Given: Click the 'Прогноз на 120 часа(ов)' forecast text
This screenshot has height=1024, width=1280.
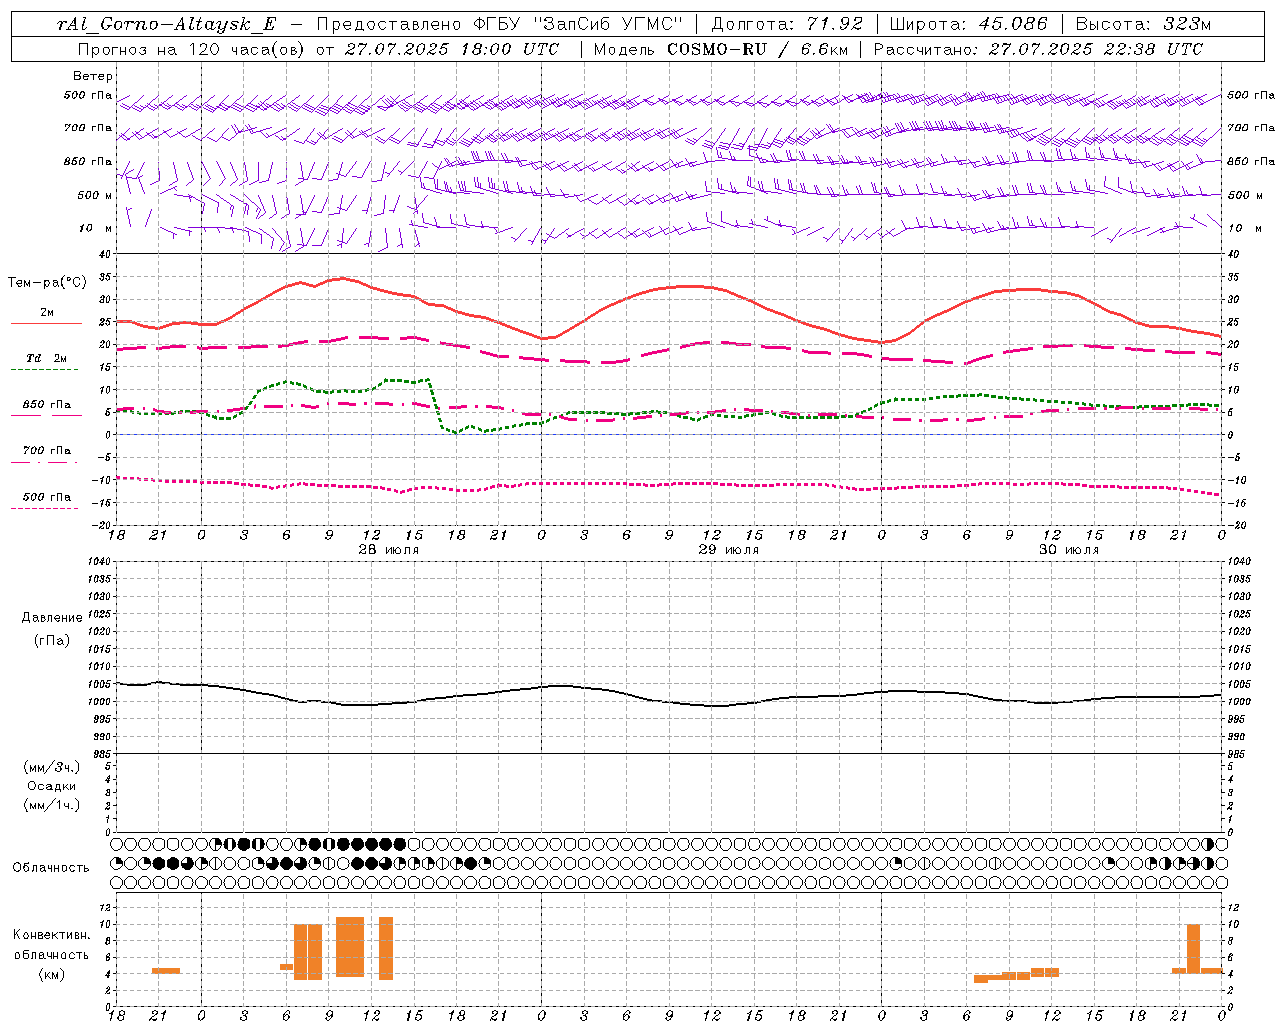Looking at the screenshot, I should coord(193,49).
